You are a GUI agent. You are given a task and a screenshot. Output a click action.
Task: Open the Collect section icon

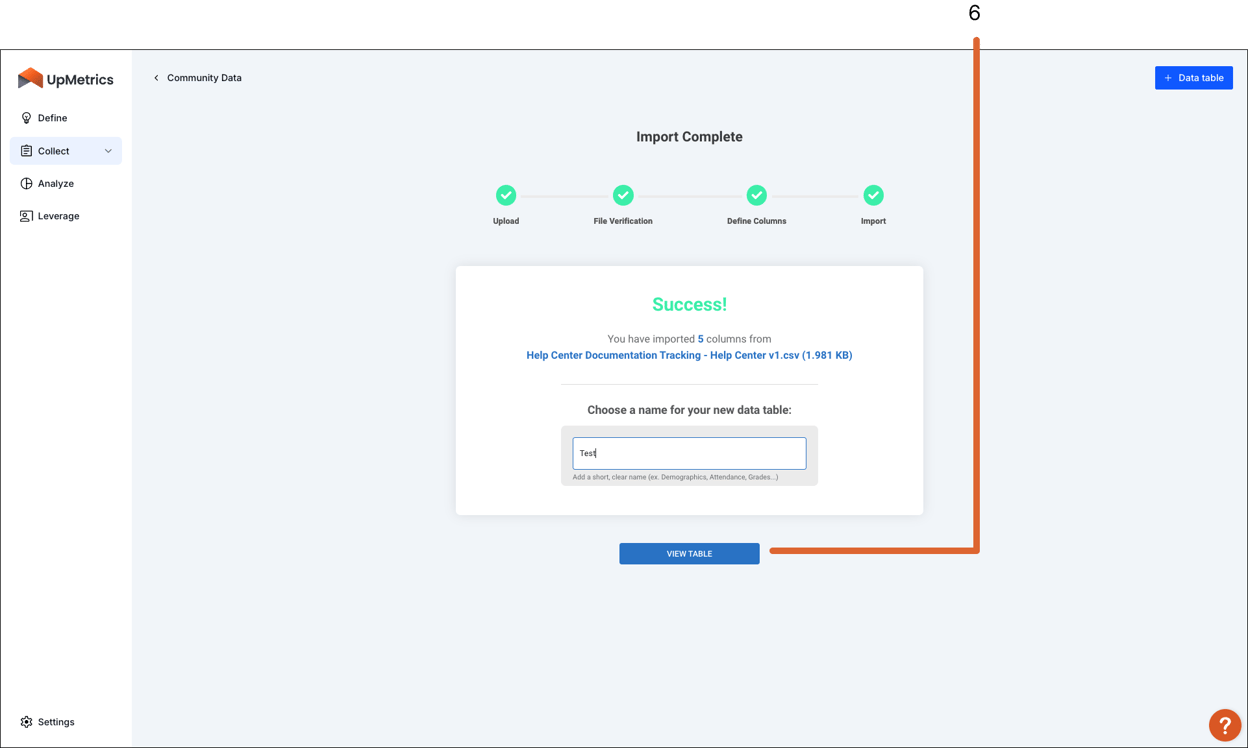click(x=24, y=150)
